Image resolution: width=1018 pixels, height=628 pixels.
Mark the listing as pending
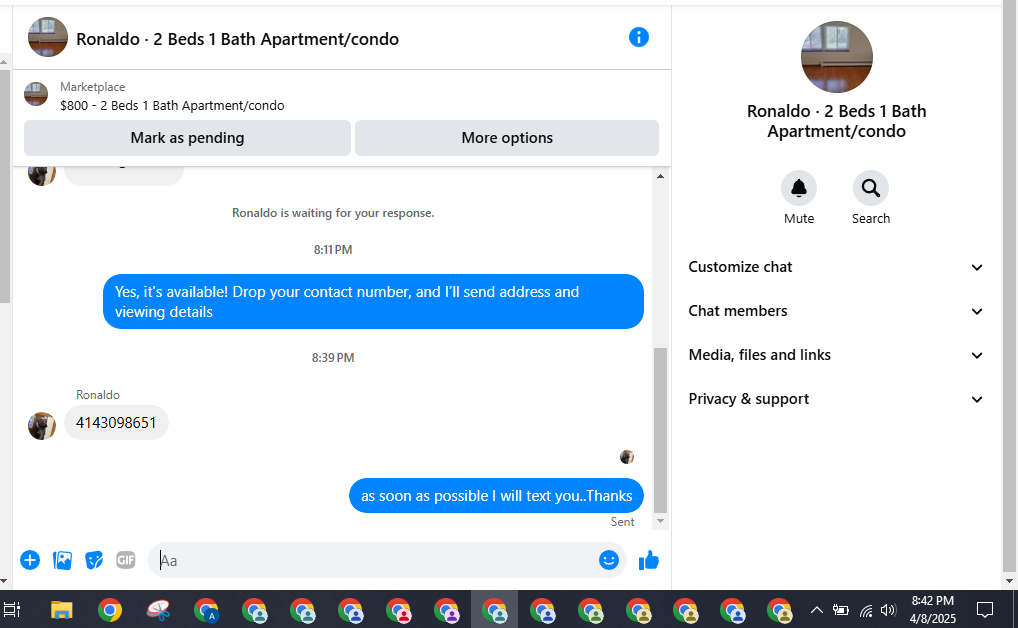(187, 138)
